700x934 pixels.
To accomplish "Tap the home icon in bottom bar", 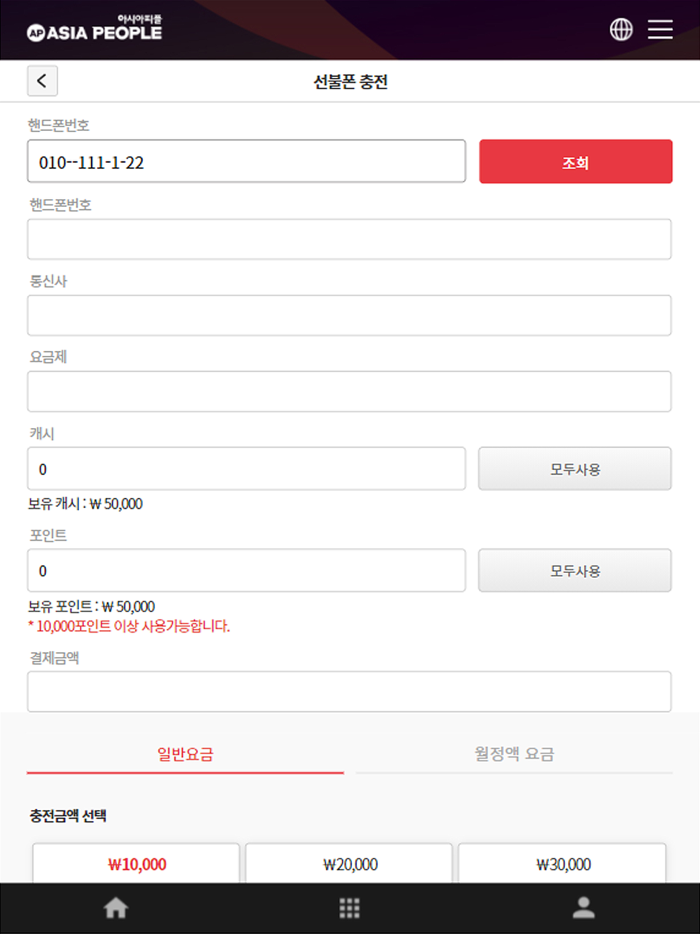I will 117,907.
